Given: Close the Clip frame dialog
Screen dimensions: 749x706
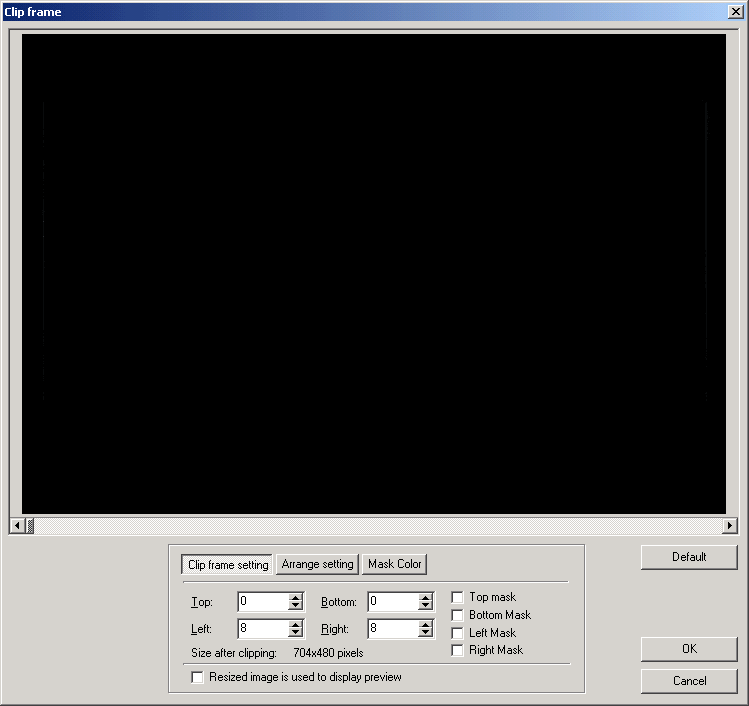Looking at the screenshot, I should coord(735,11).
